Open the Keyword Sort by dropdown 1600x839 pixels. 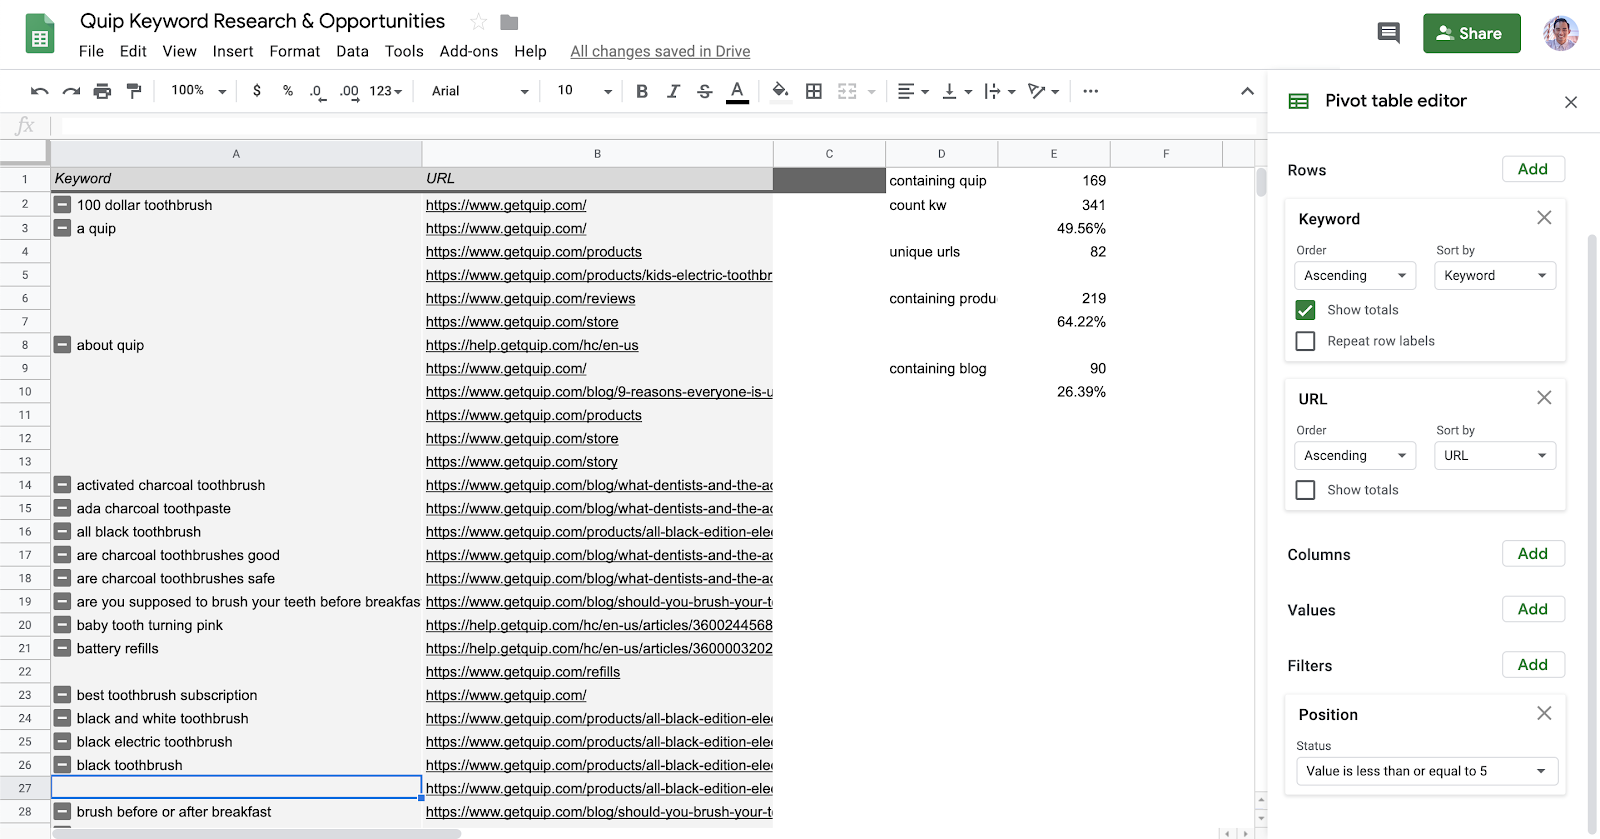pyautogui.click(x=1495, y=275)
